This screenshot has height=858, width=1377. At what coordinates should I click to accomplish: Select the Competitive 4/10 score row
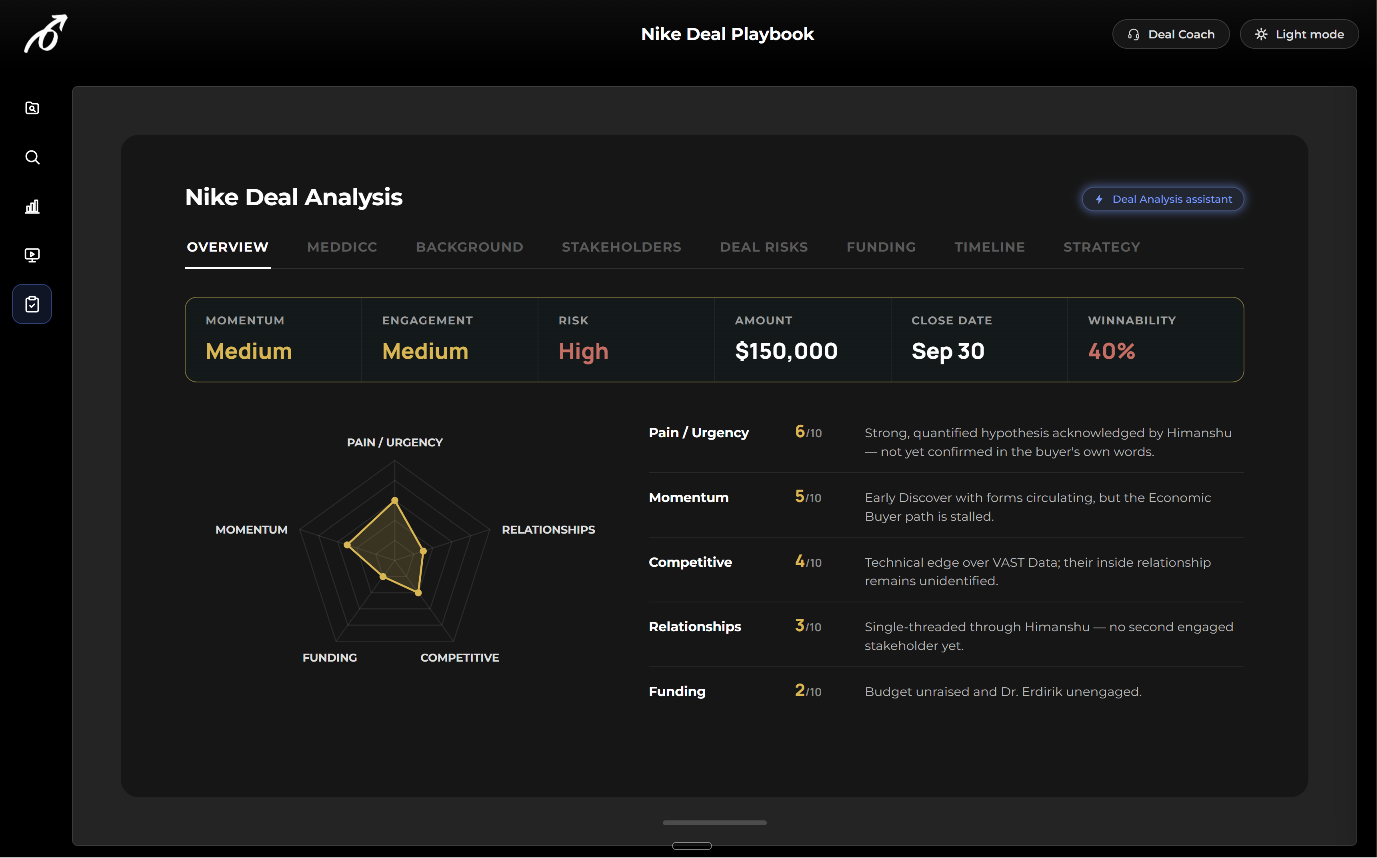pyautogui.click(x=946, y=571)
